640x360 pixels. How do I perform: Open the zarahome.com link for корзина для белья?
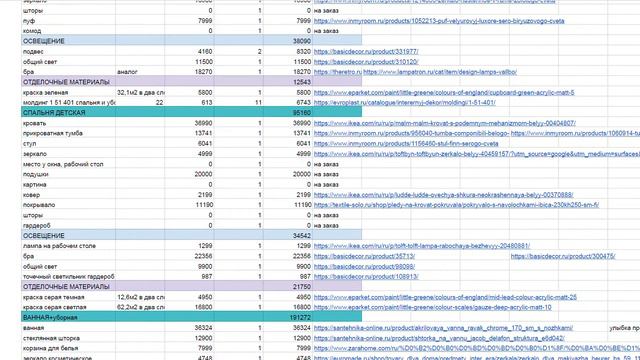click(477, 348)
